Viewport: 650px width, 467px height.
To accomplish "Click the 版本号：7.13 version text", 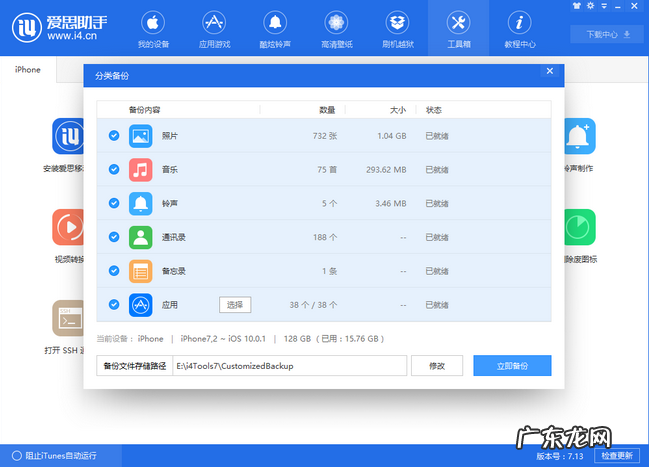I will click(x=560, y=456).
